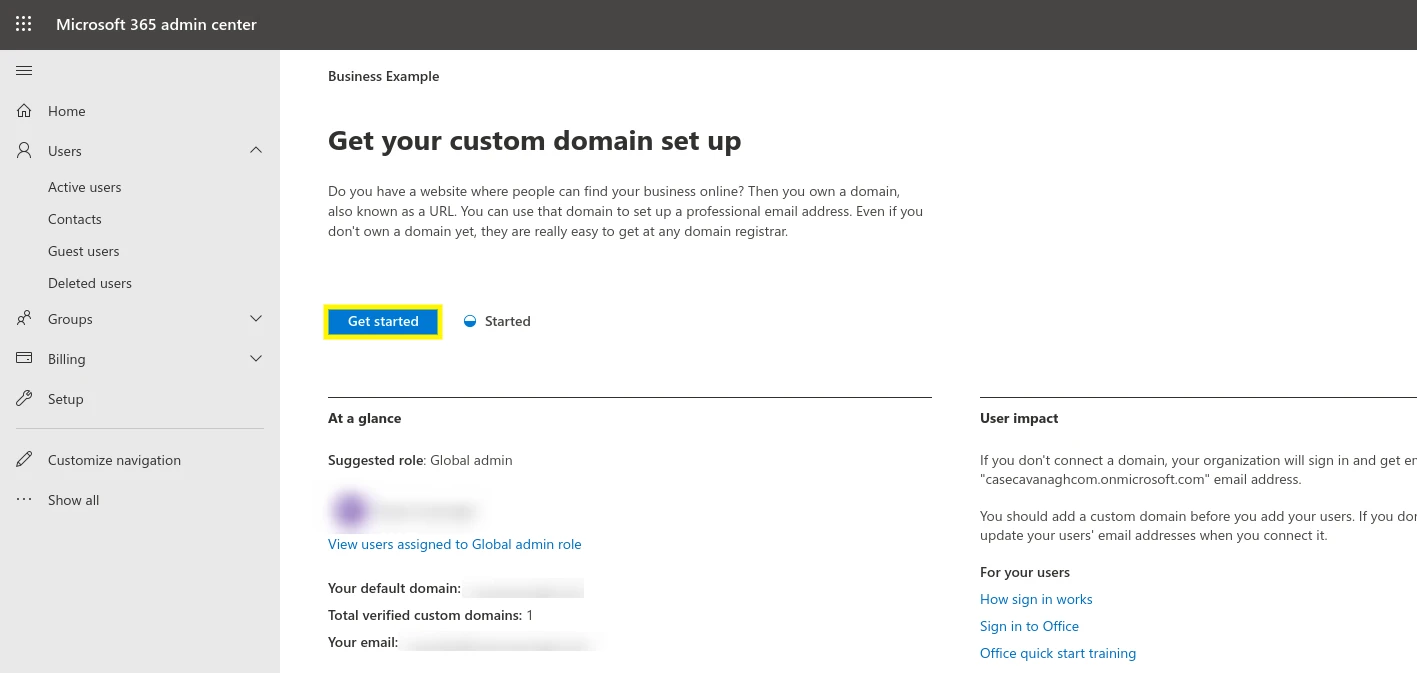Open the app launcher waffle icon
This screenshot has width=1417, height=673.
click(x=23, y=24)
